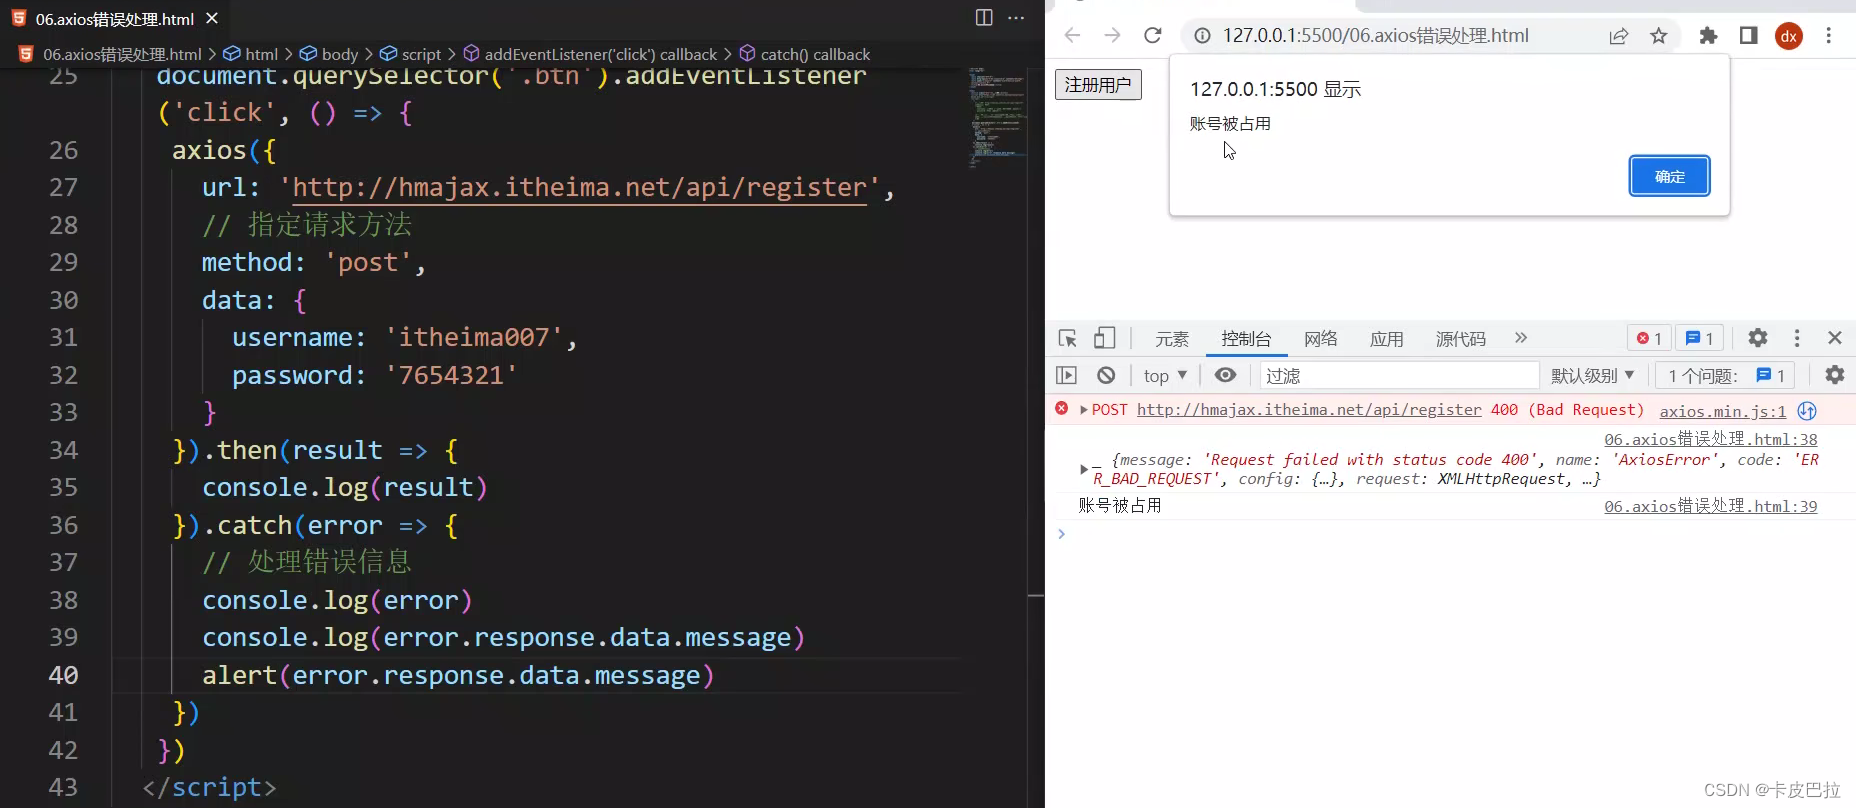This screenshot has height=808, width=1856.
Task: Confirm the alert with 确定
Action: [1669, 176]
